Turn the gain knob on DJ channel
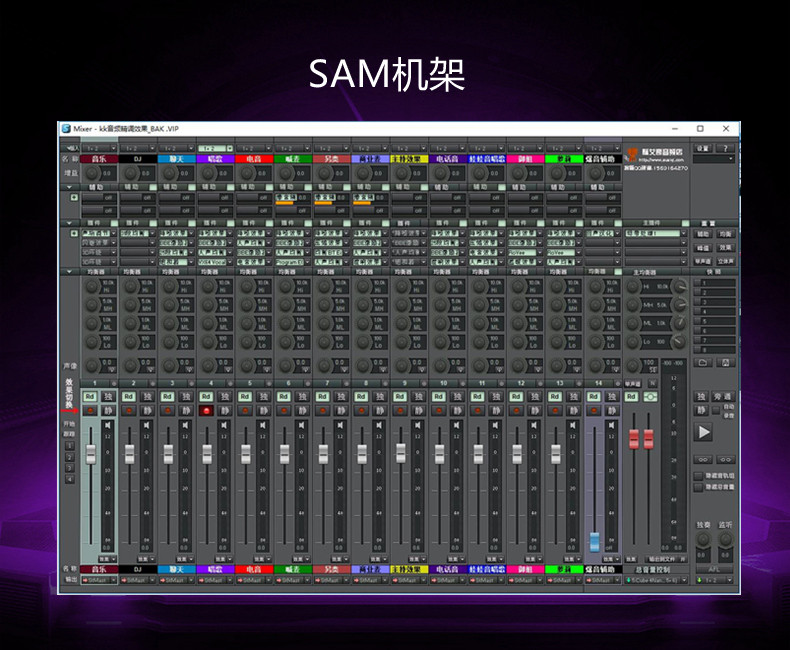790x650 pixels. pyautogui.click(x=130, y=173)
